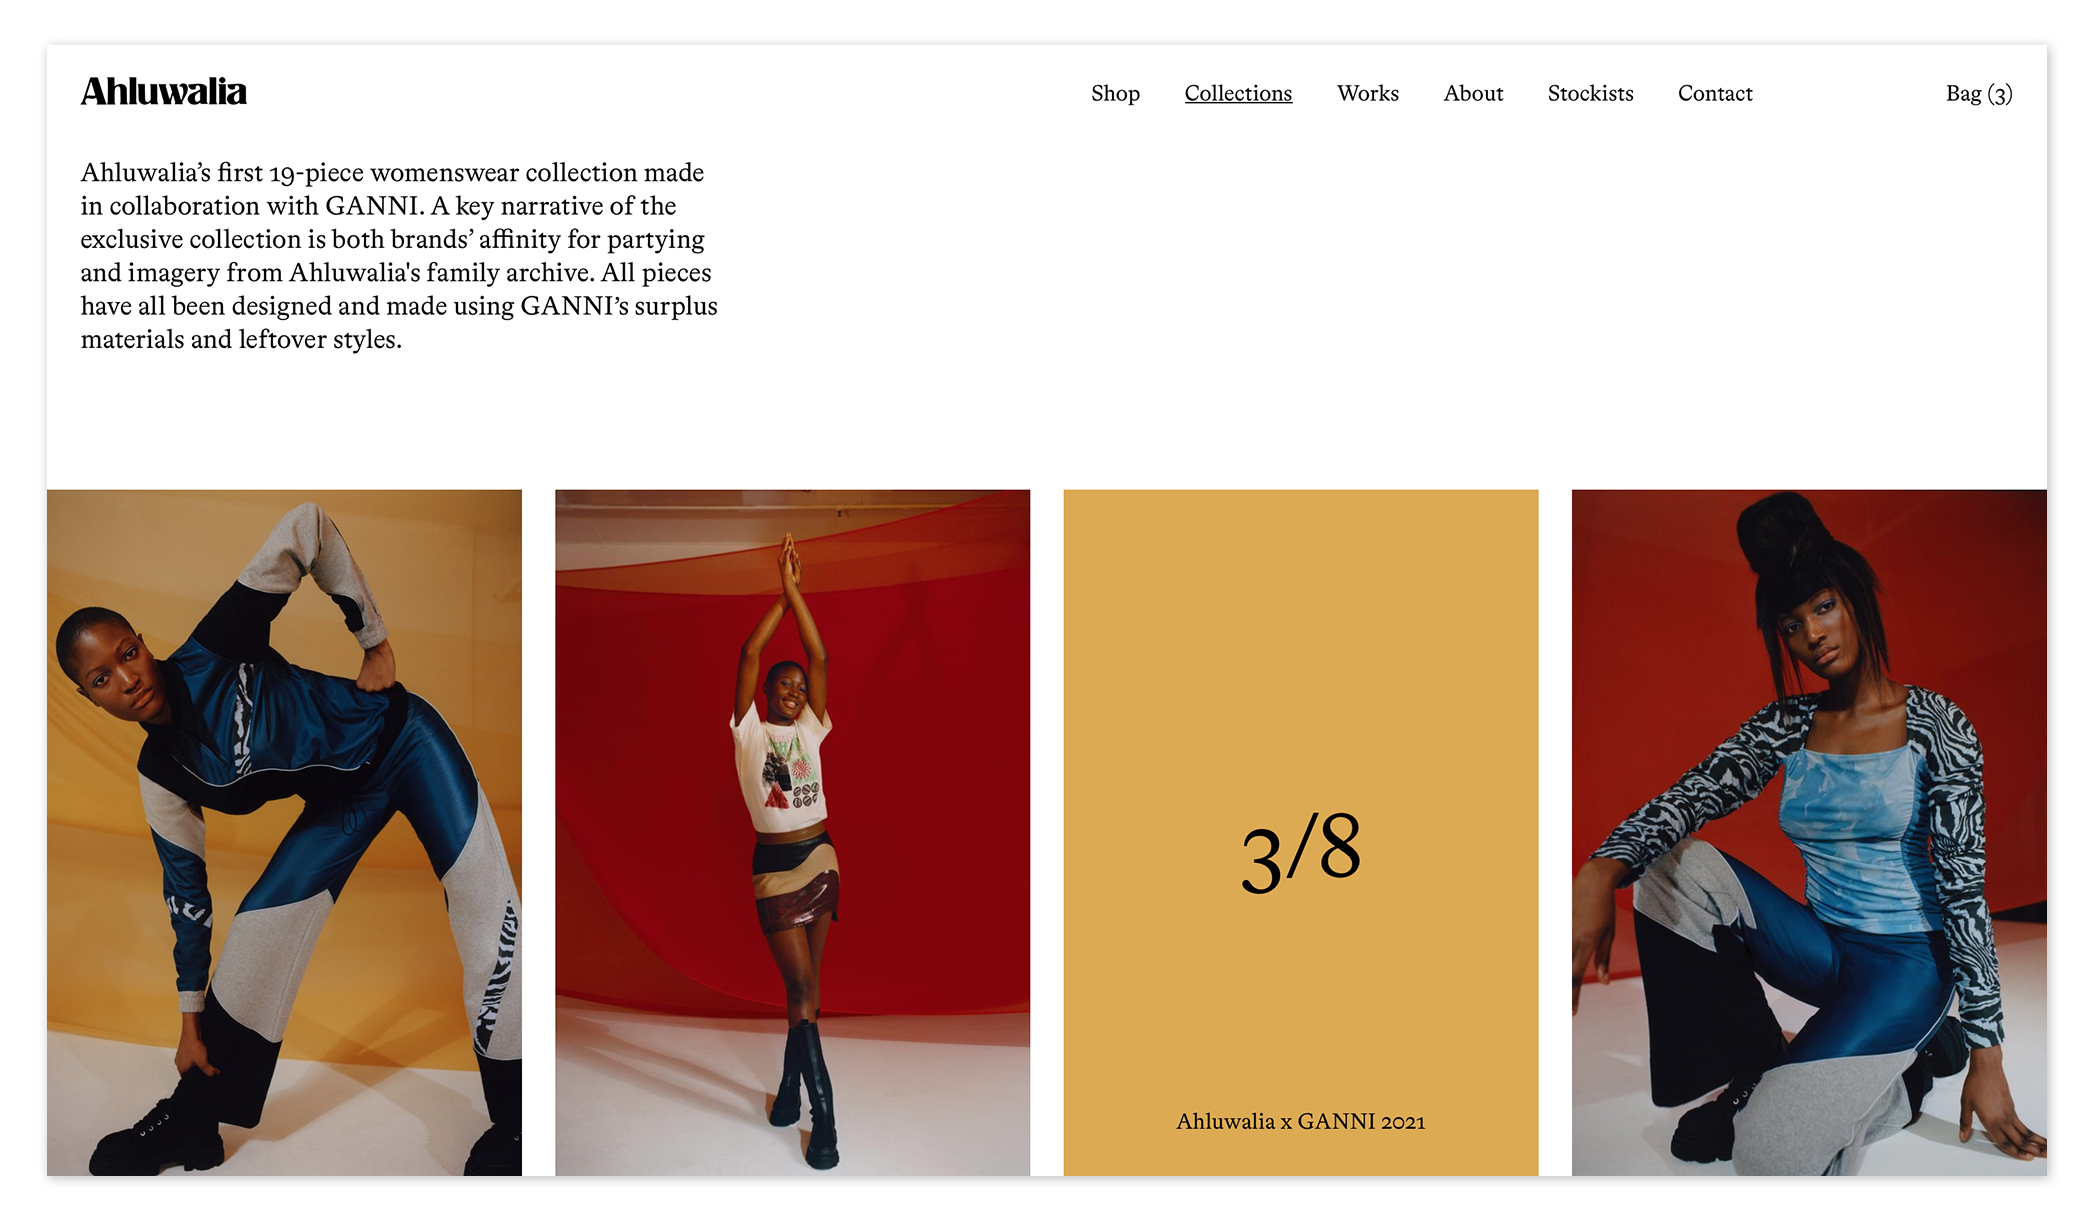View the Stockists page

pyautogui.click(x=1590, y=93)
